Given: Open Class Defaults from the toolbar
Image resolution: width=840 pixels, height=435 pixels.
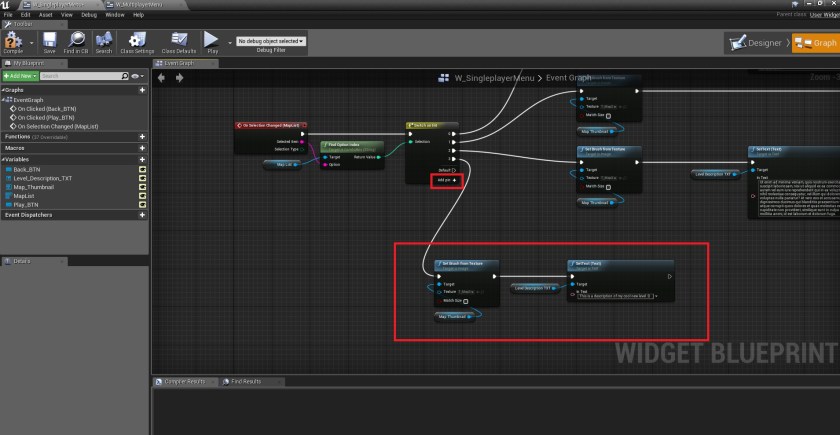Looking at the screenshot, I should tap(178, 42).
